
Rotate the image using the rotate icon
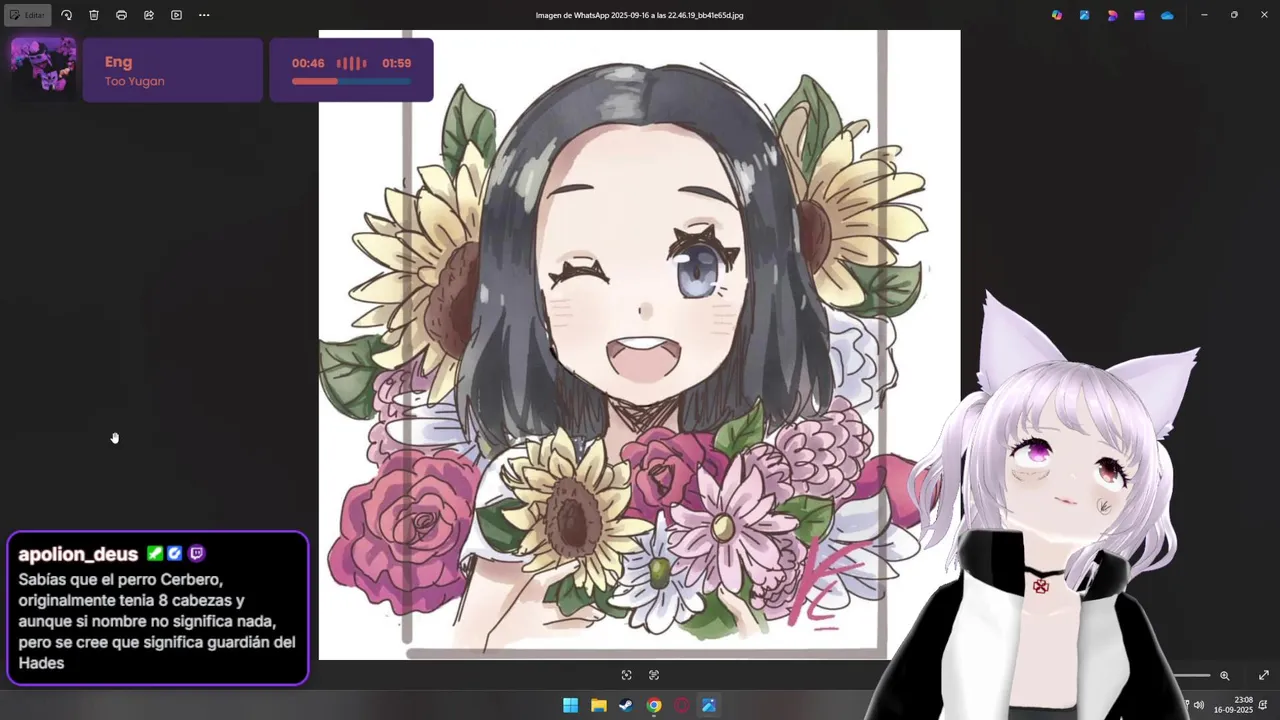click(66, 15)
